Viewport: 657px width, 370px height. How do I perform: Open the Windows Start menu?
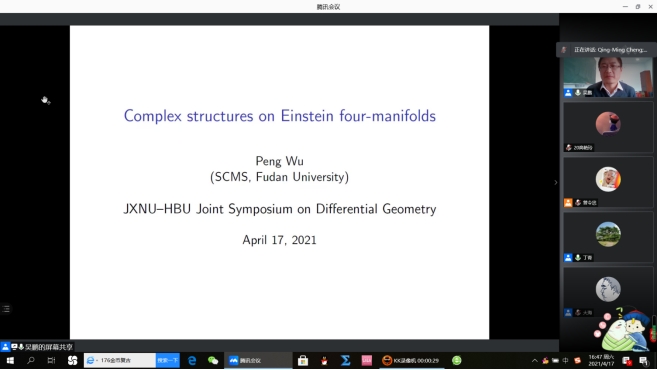tap(10, 360)
